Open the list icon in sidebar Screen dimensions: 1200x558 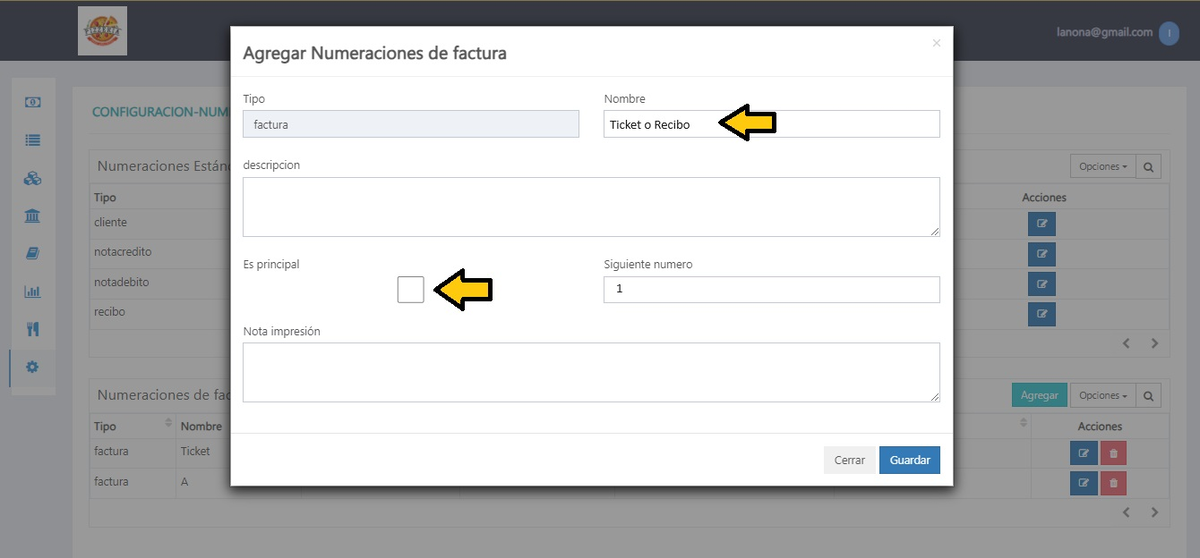[x=32, y=141]
